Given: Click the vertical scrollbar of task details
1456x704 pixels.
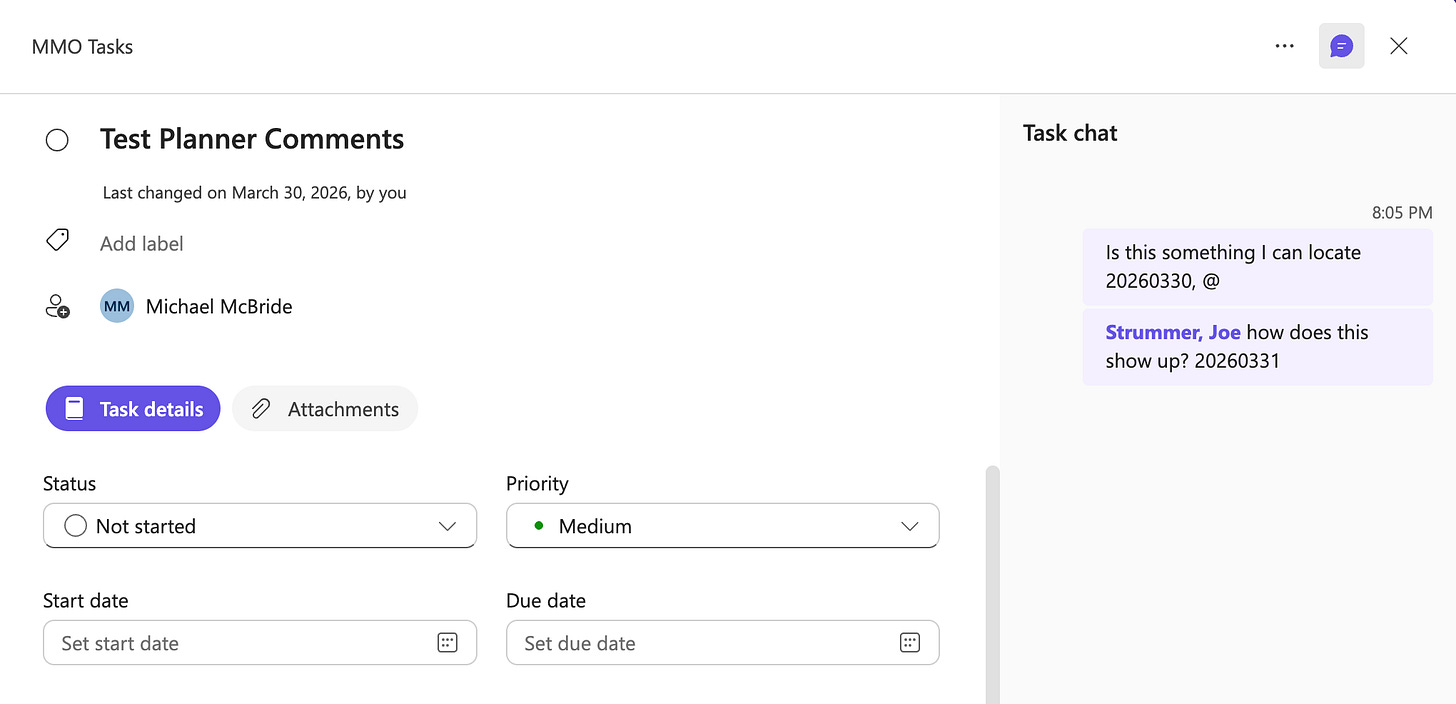Looking at the screenshot, I should point(992,580).
